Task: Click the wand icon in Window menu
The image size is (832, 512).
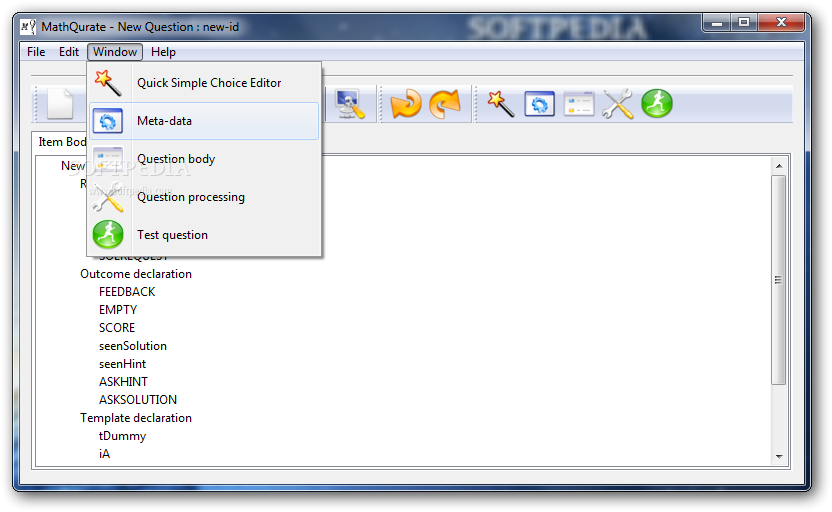Action: coord(108,83)
